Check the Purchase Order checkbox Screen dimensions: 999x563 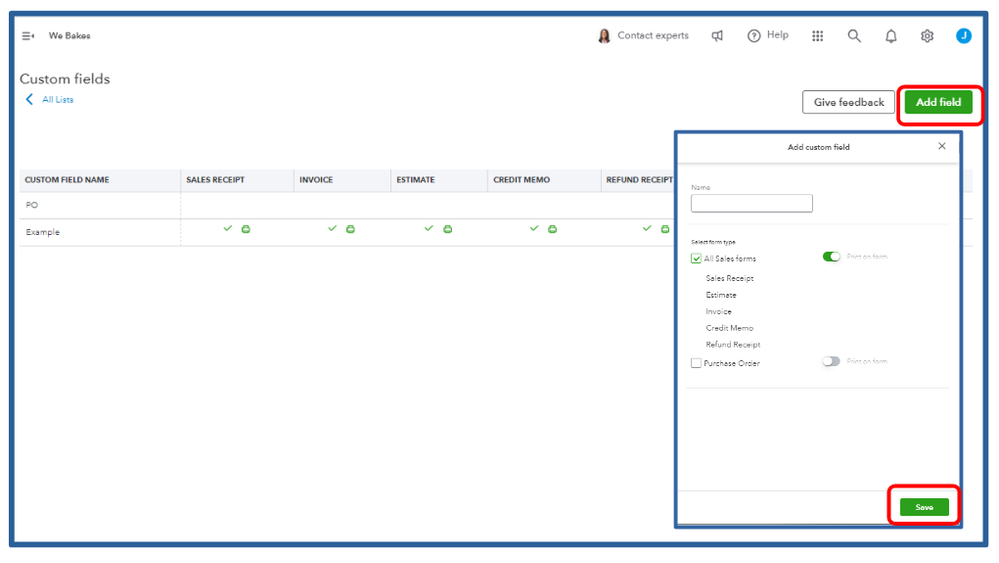(696, 363)
